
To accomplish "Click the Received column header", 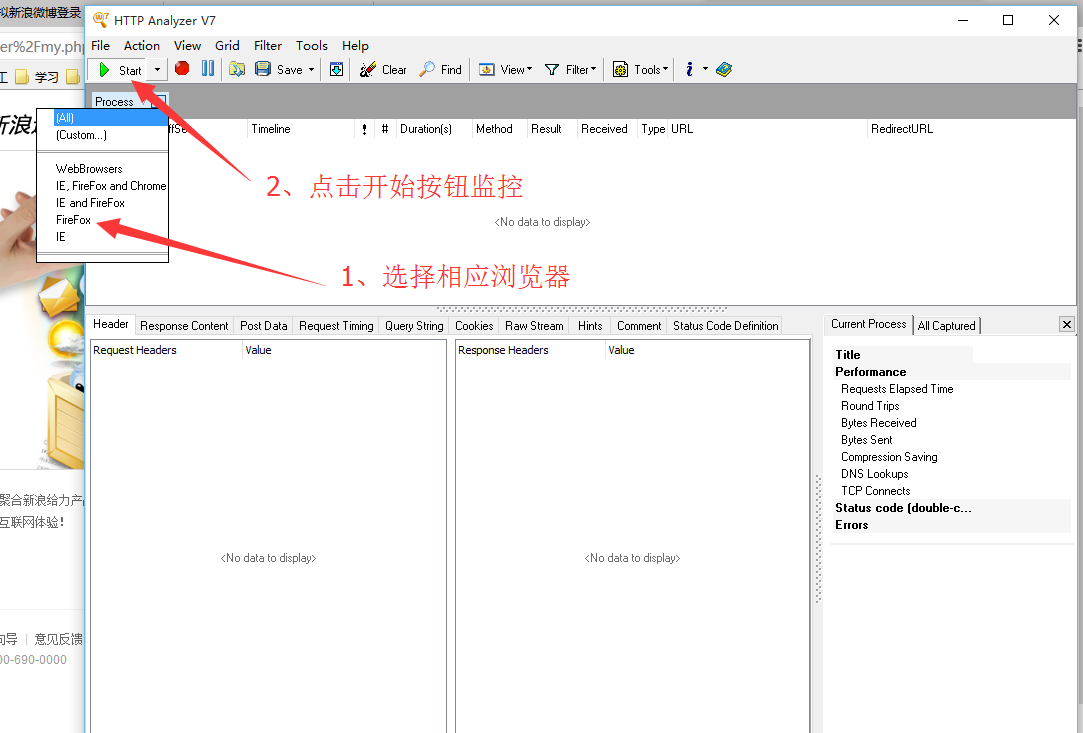I will pyautogui.click(x=607, y=129).
